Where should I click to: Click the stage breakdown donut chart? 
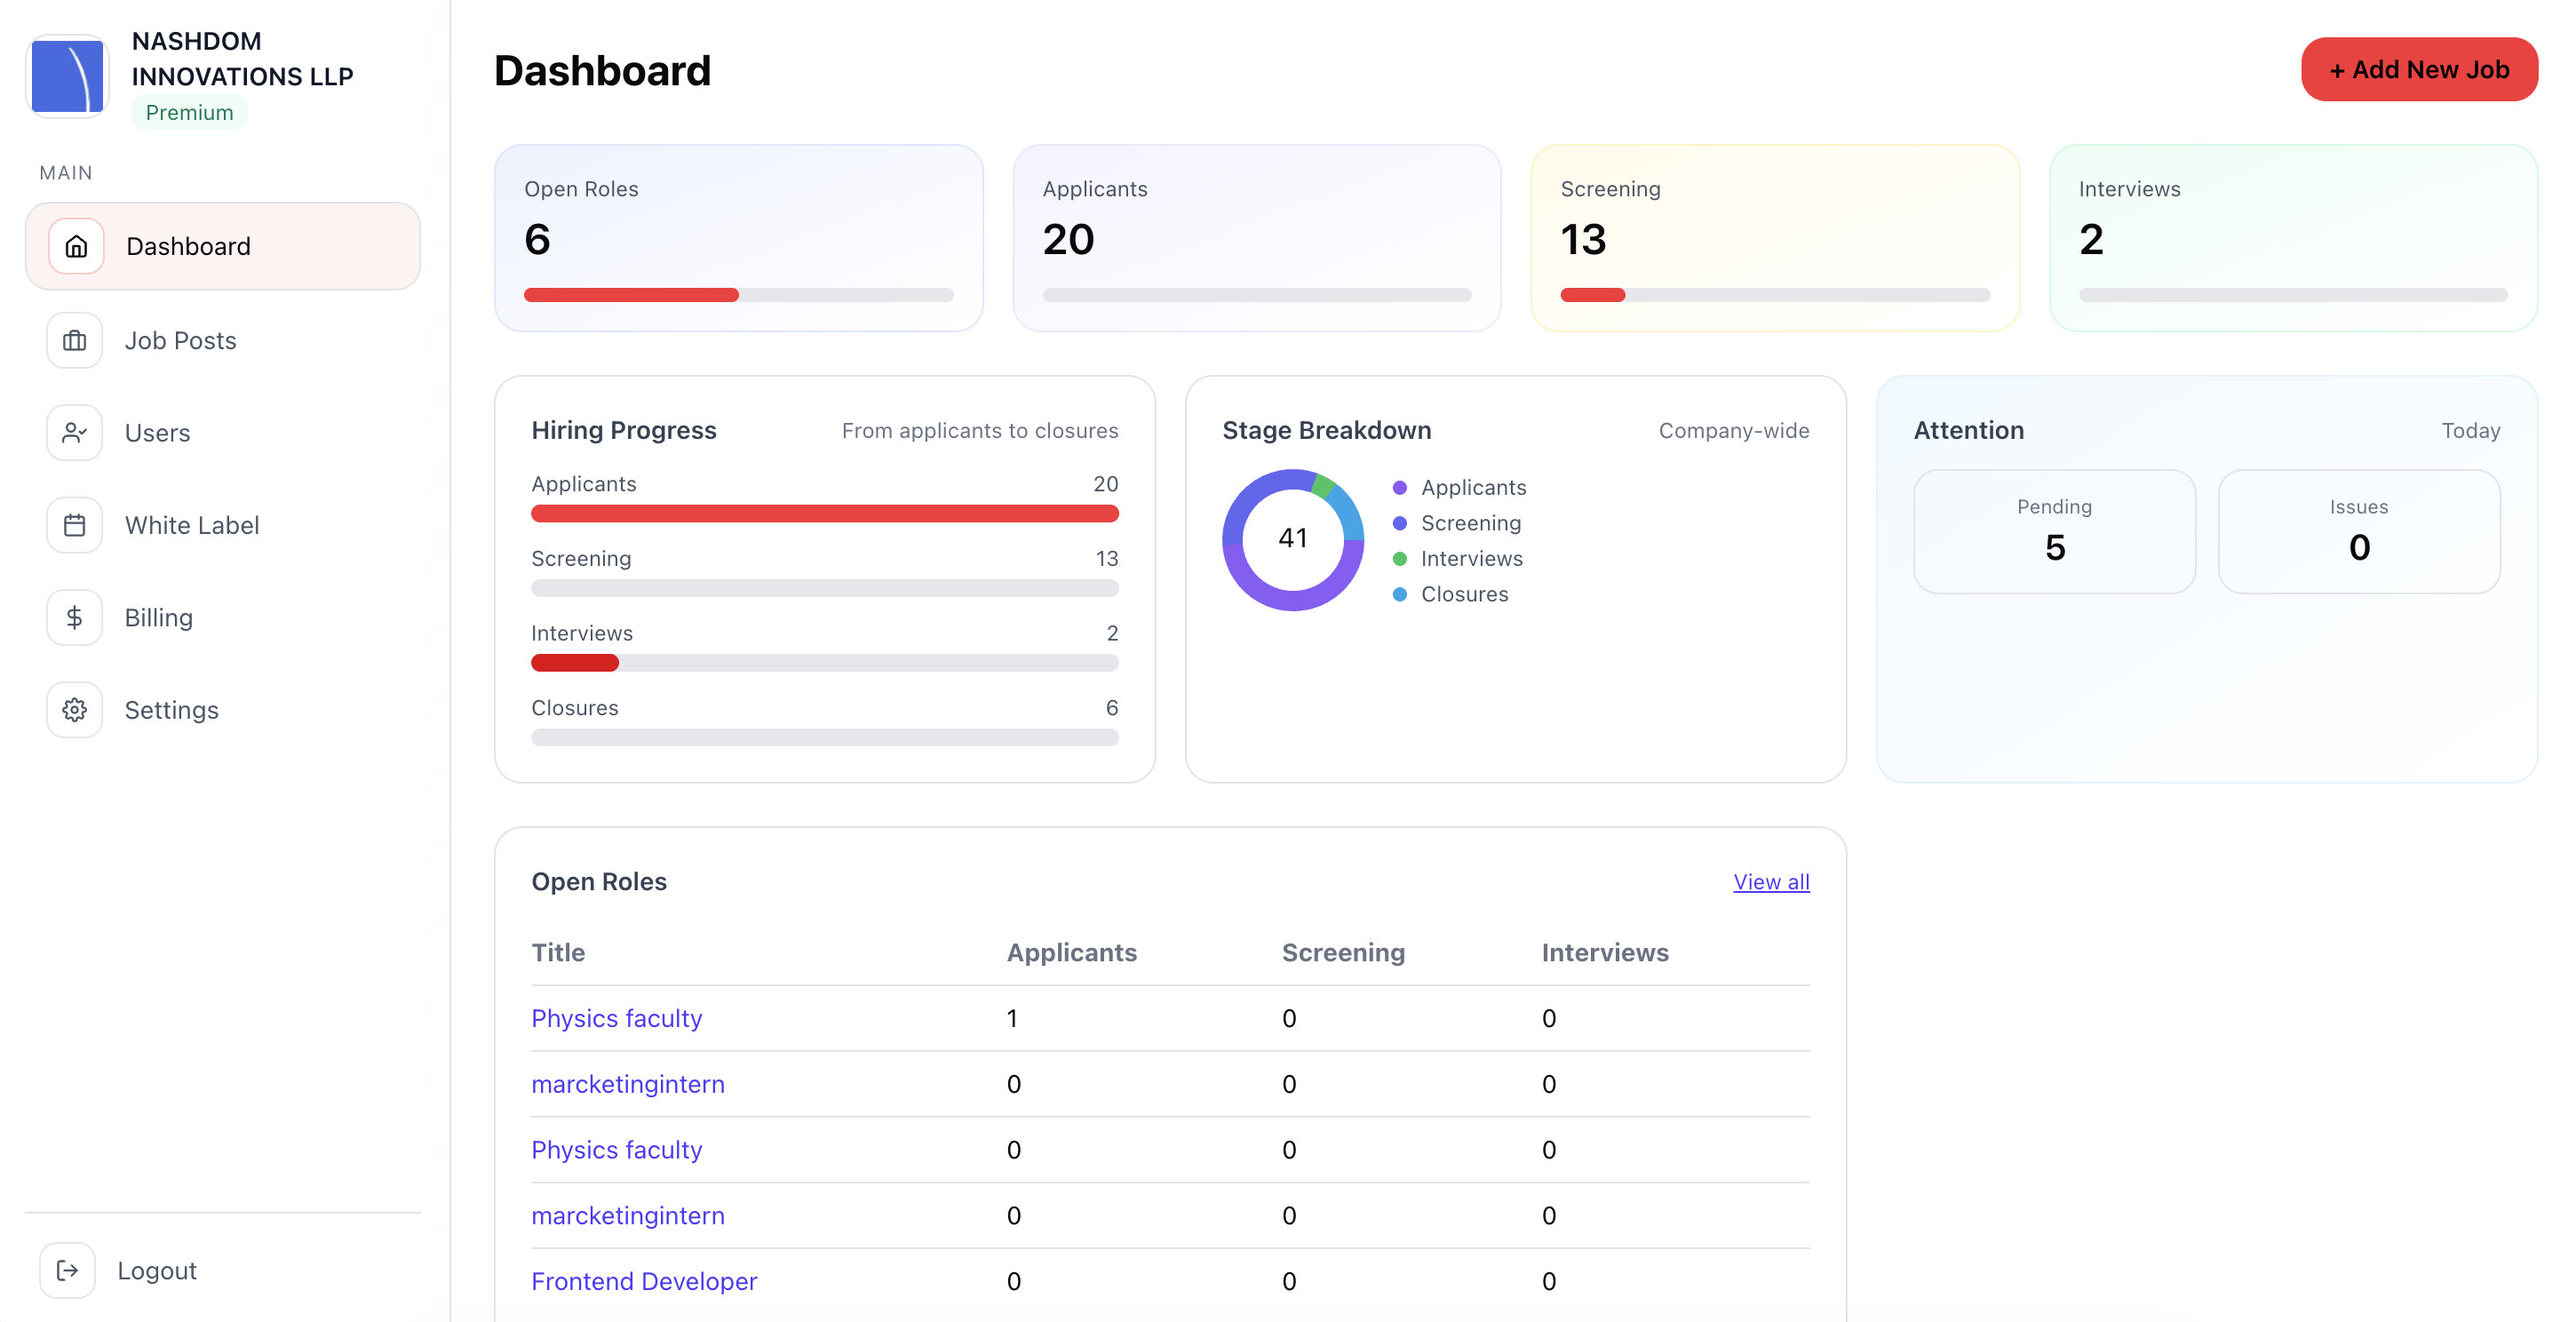click(1292, 540)
